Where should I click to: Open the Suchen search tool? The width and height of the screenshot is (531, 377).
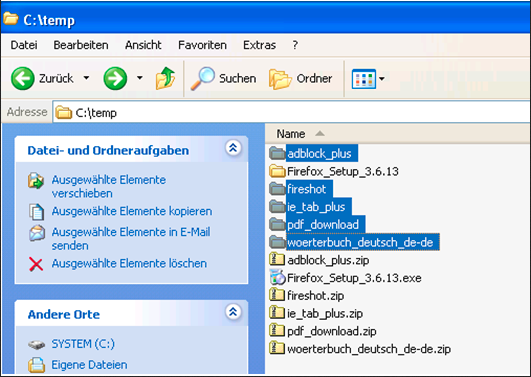click(x=224, y=78)
